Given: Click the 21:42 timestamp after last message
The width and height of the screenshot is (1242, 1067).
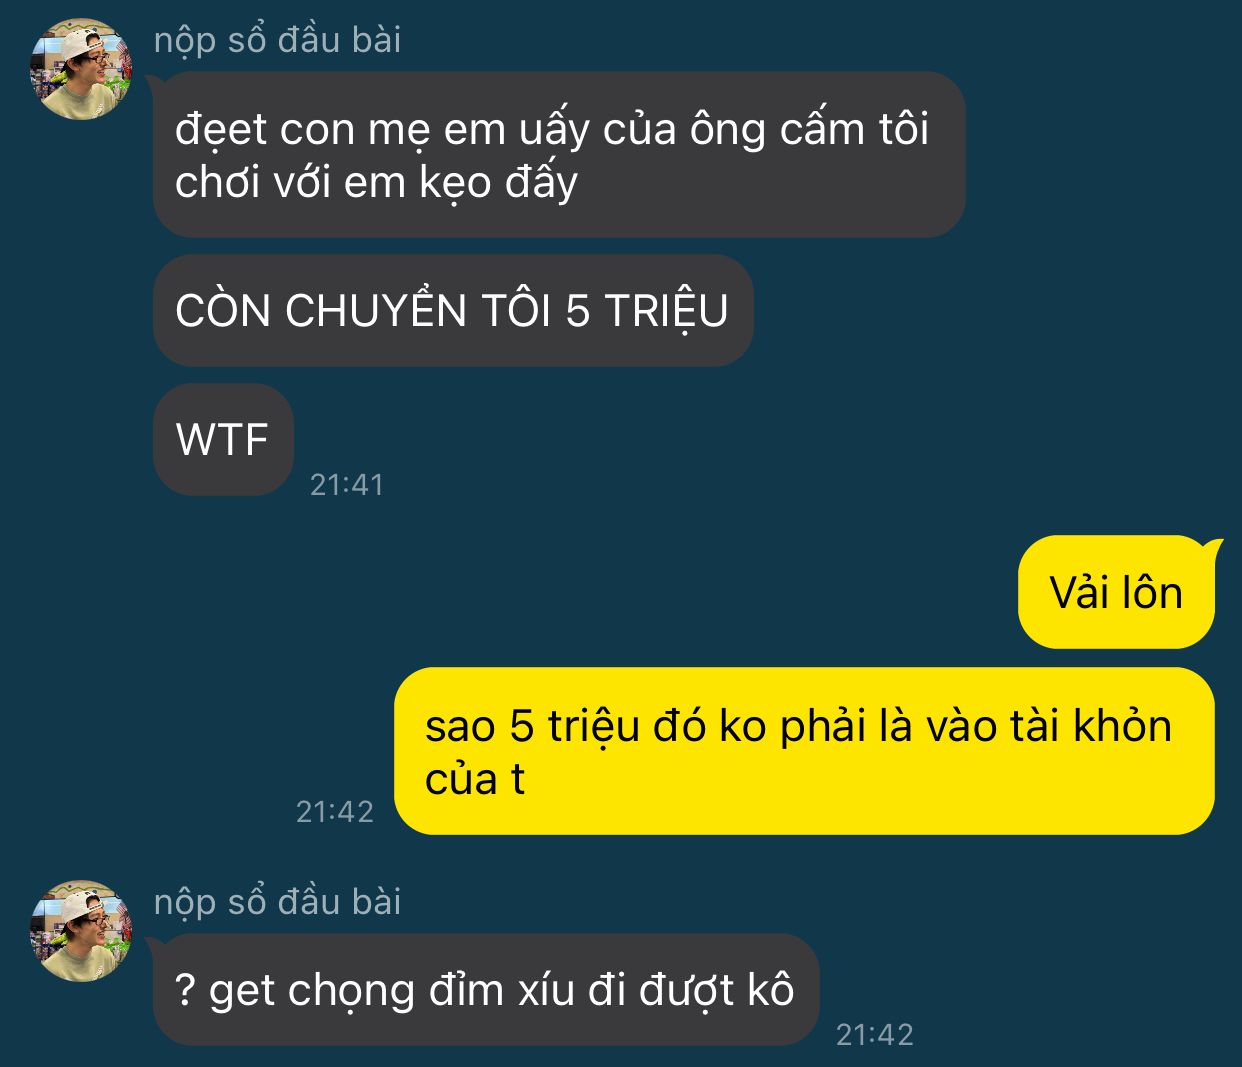Looking at the screenshot, I should pyautogui.click(x=875, y=1034).
